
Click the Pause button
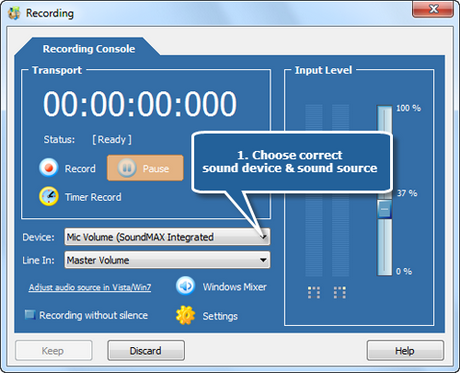(x=145, y=168)
